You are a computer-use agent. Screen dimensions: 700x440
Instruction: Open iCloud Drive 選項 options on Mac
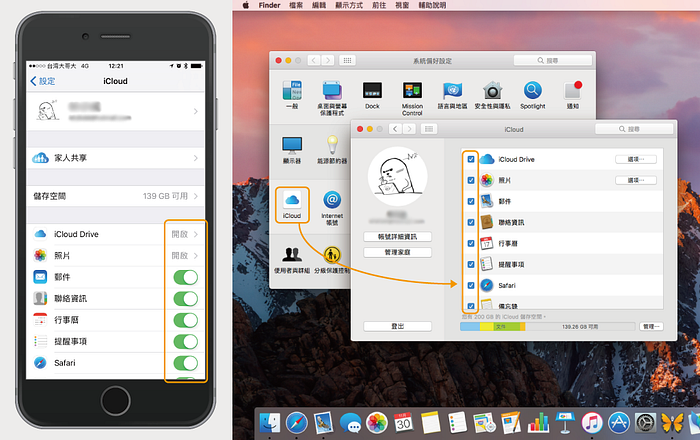[636, 159]
